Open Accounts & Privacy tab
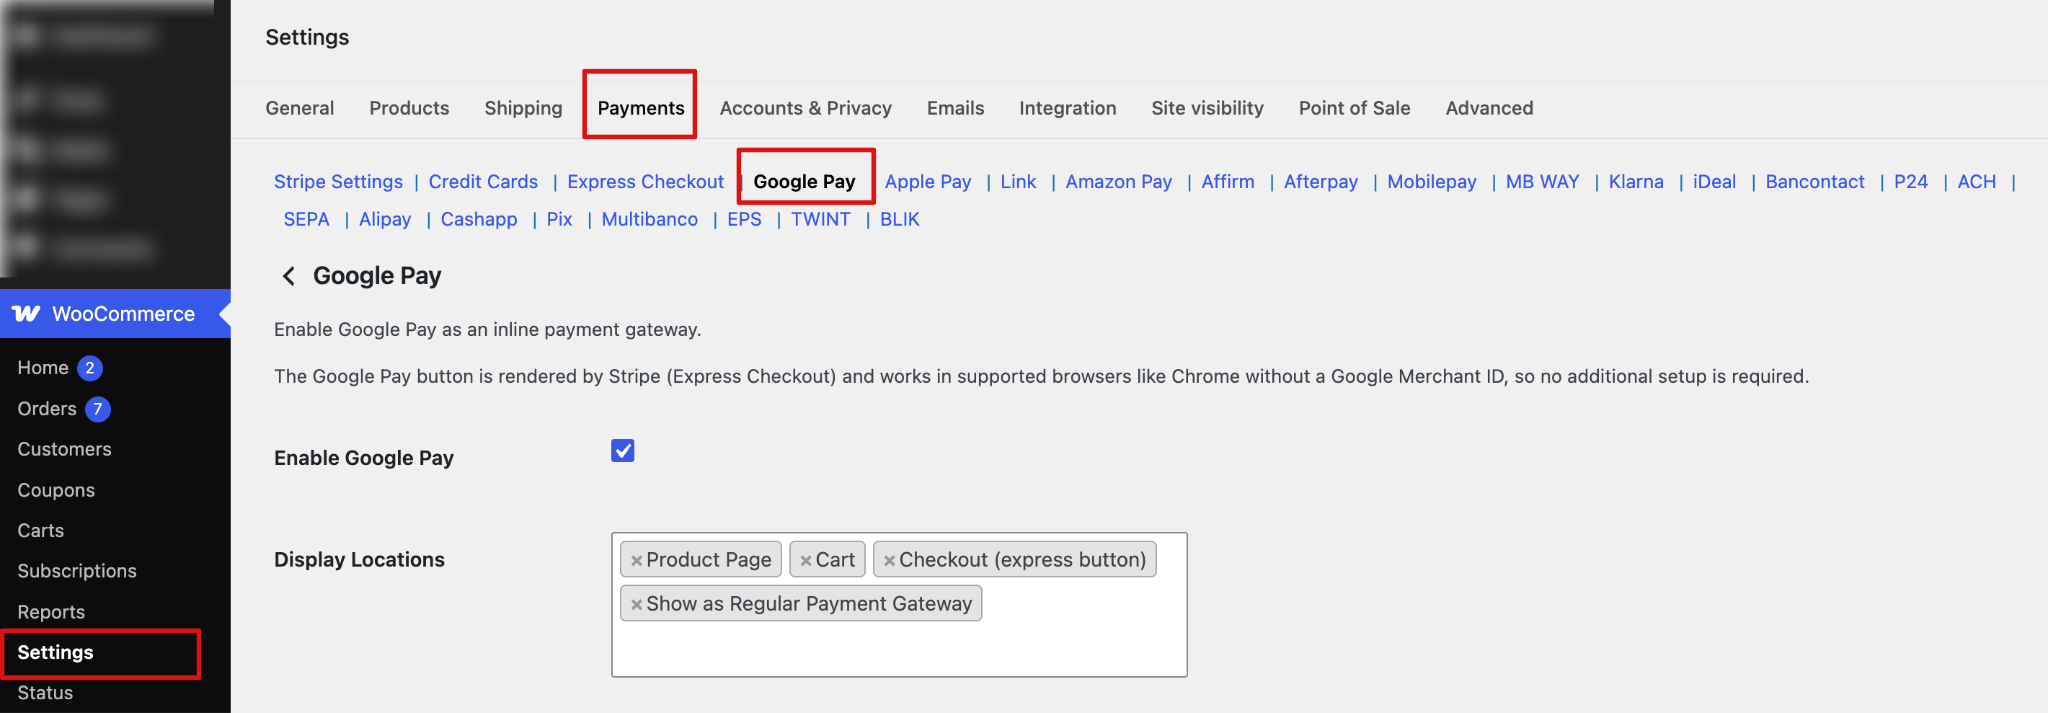2048x713 pixels. pos(806,108)
